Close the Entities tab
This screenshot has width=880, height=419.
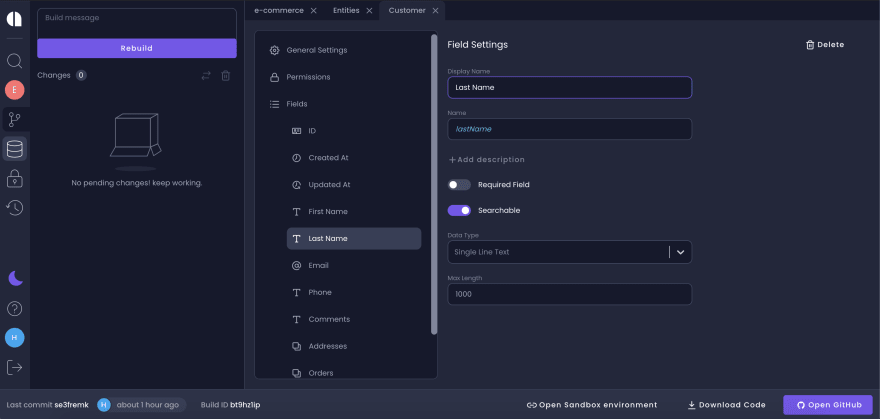pos(369,11)
